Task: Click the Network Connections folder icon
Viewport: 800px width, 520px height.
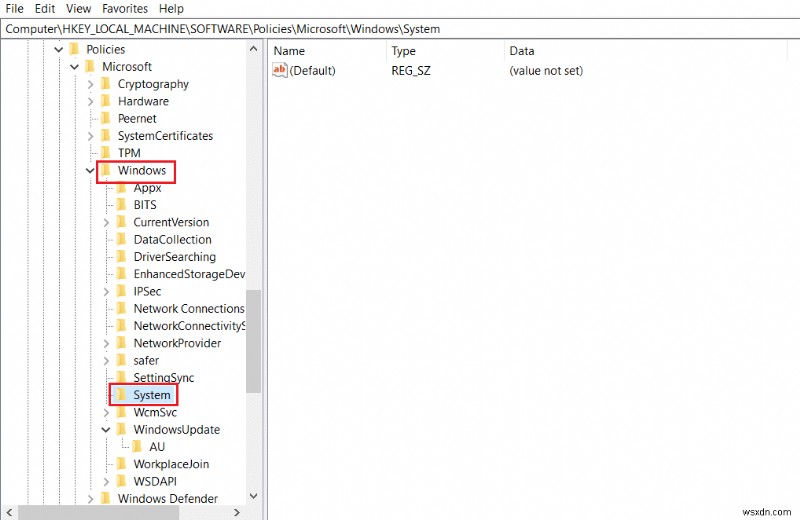Action: tap(121, 309)
